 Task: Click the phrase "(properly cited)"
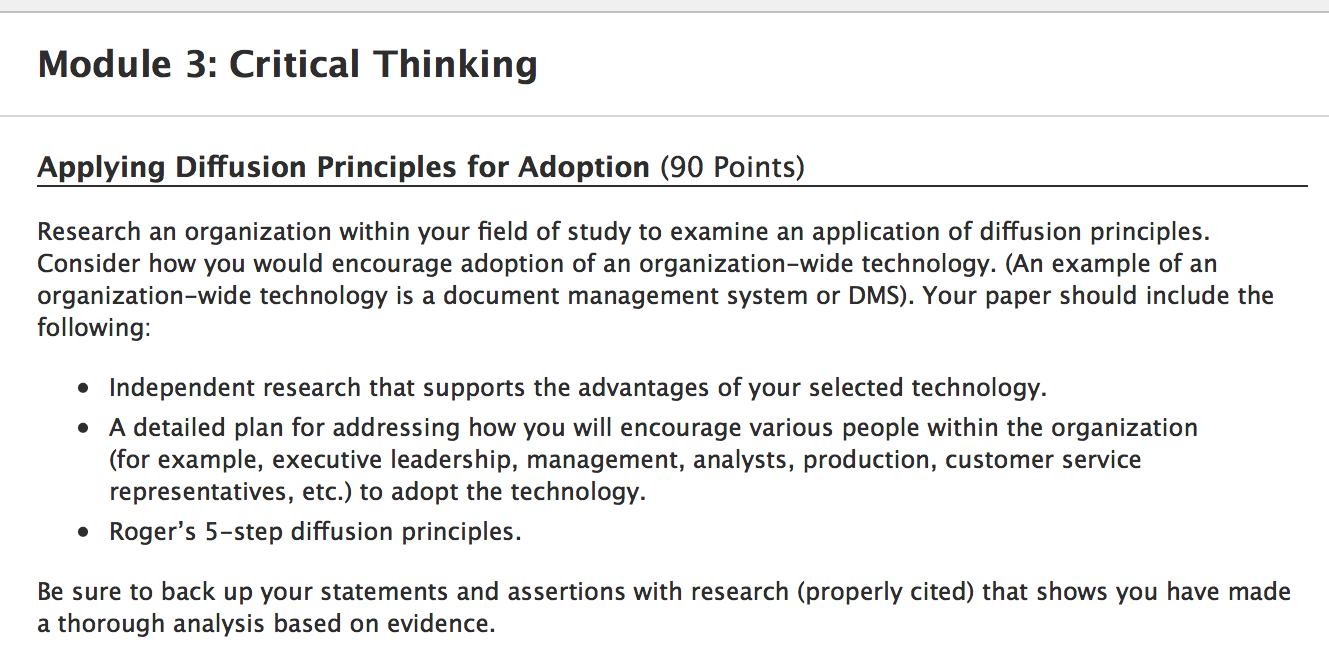click(x=885, y=592)
